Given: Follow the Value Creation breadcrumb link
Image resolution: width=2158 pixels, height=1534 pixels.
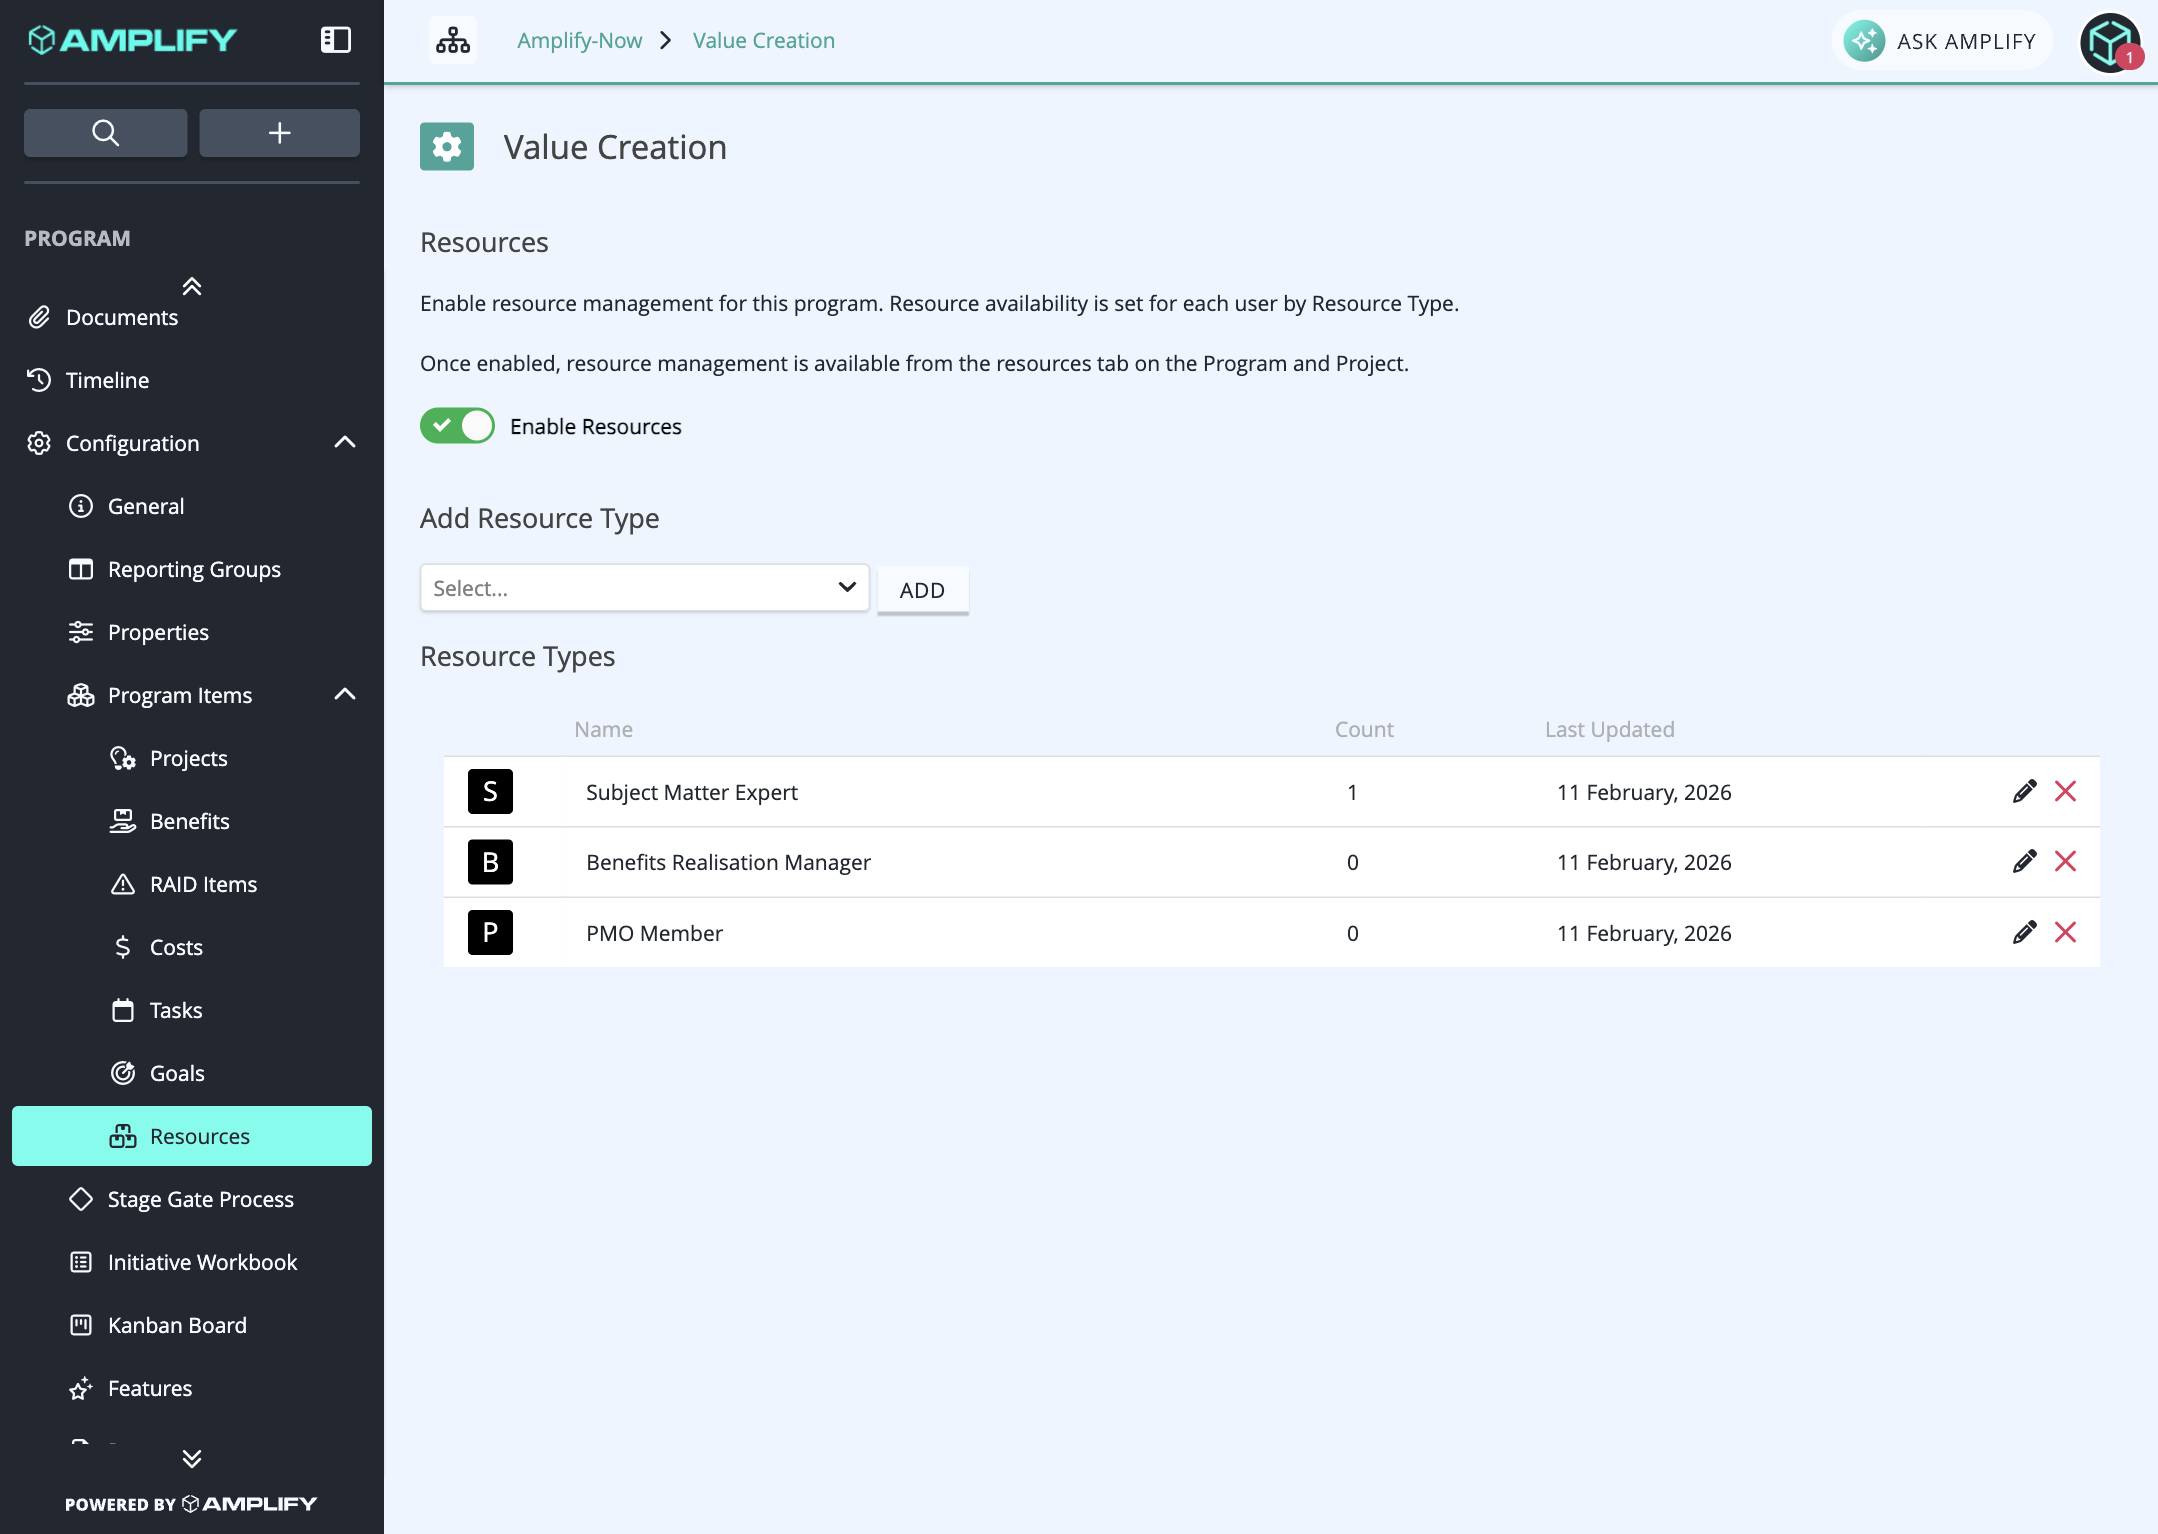Looking at the screenshot, I should (763, 40).
